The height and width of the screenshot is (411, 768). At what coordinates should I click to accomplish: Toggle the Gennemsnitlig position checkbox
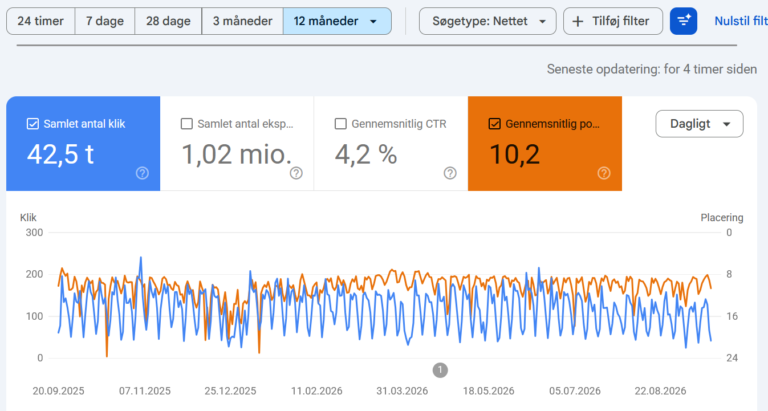point(495,124)
